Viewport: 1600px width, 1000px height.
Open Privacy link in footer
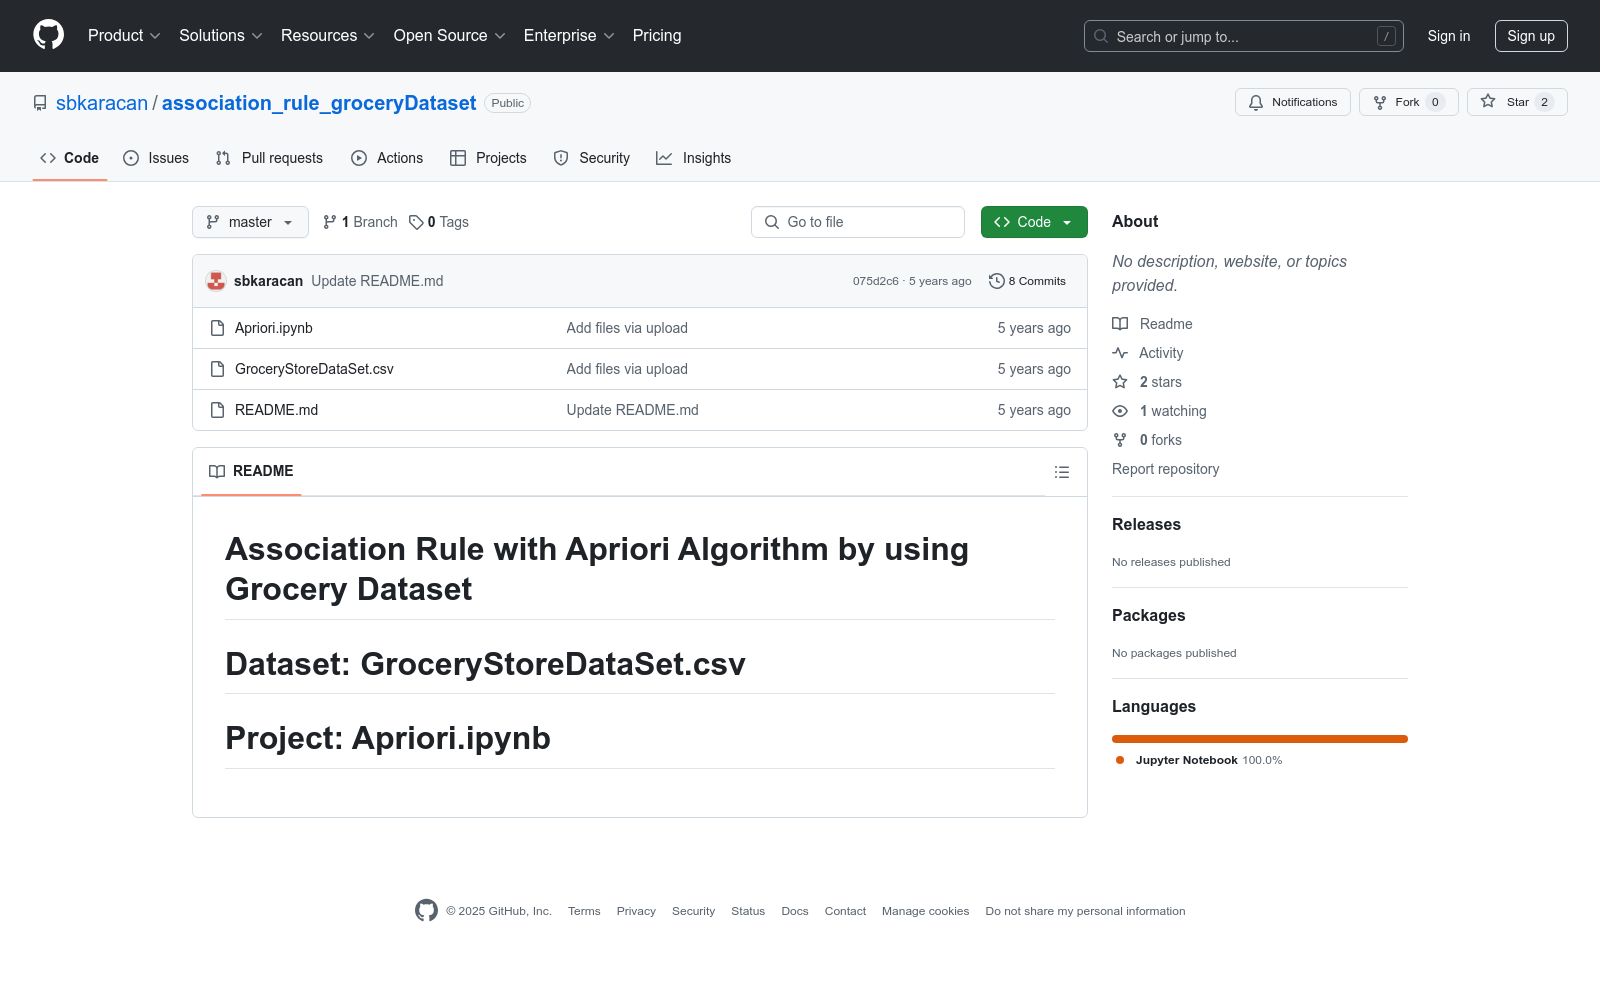tap(636, 911)
